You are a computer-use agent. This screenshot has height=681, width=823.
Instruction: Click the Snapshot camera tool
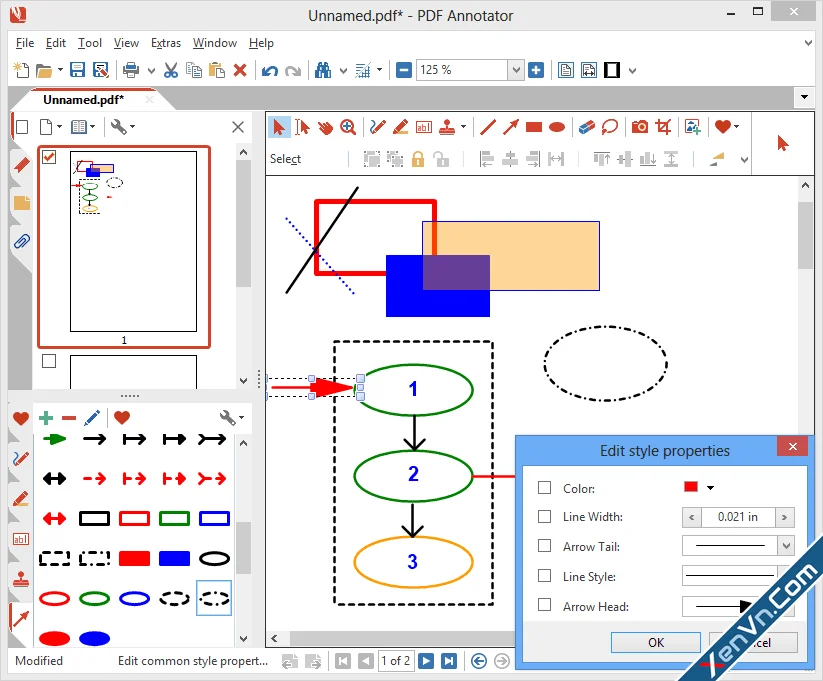tap(639, 127)
